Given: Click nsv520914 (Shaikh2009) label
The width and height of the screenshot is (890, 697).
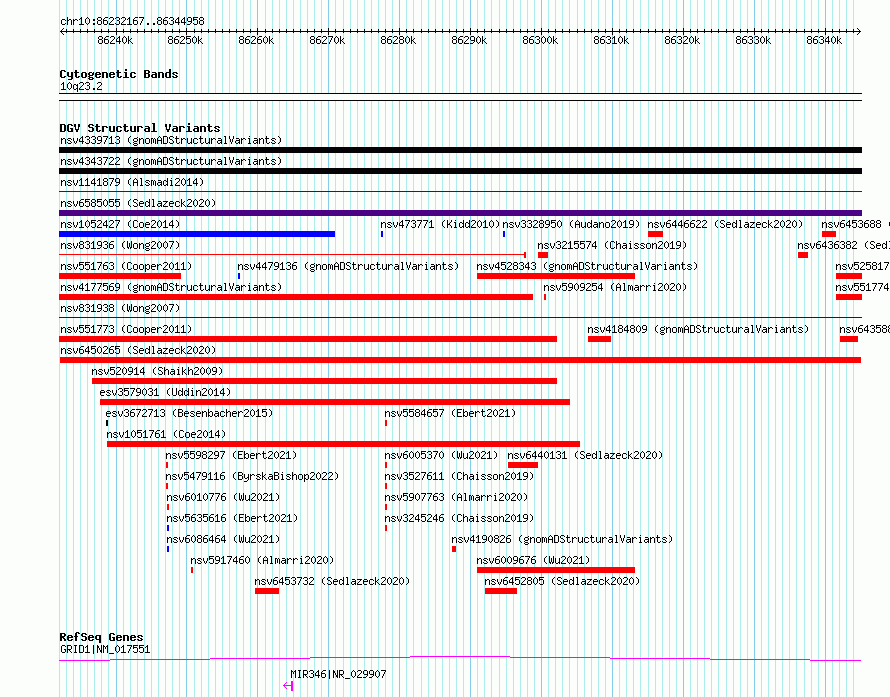Looking at the screenshot, I should 157,371.
